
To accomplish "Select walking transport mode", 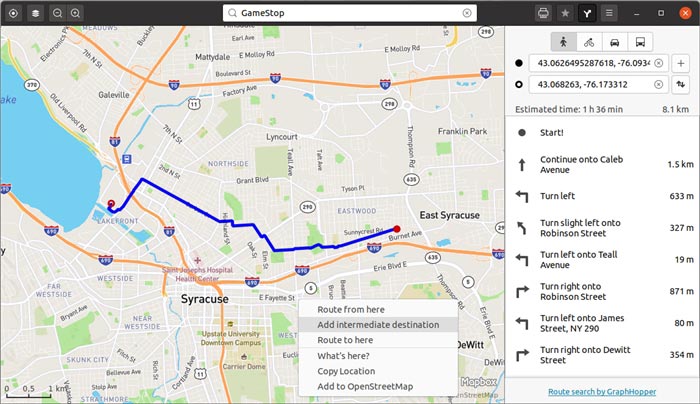I will 563,42.
